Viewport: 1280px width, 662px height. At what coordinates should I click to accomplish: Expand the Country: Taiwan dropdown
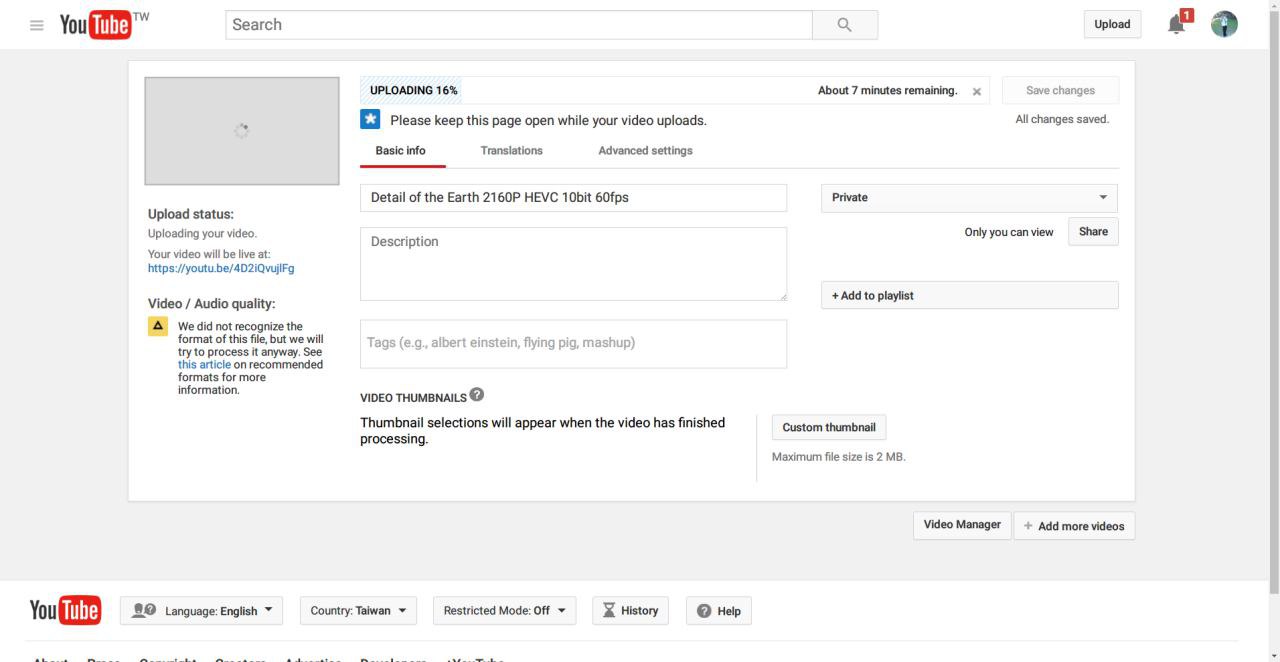pyautogui.click(x=358, y=611)
